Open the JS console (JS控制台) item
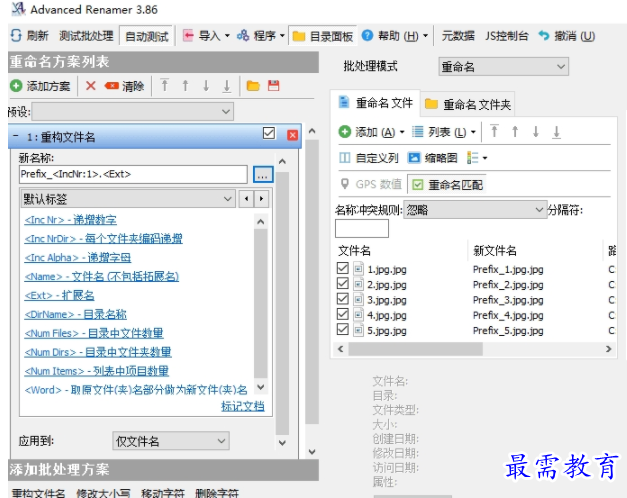The image size is (627, 498). (x=507, y=36)
